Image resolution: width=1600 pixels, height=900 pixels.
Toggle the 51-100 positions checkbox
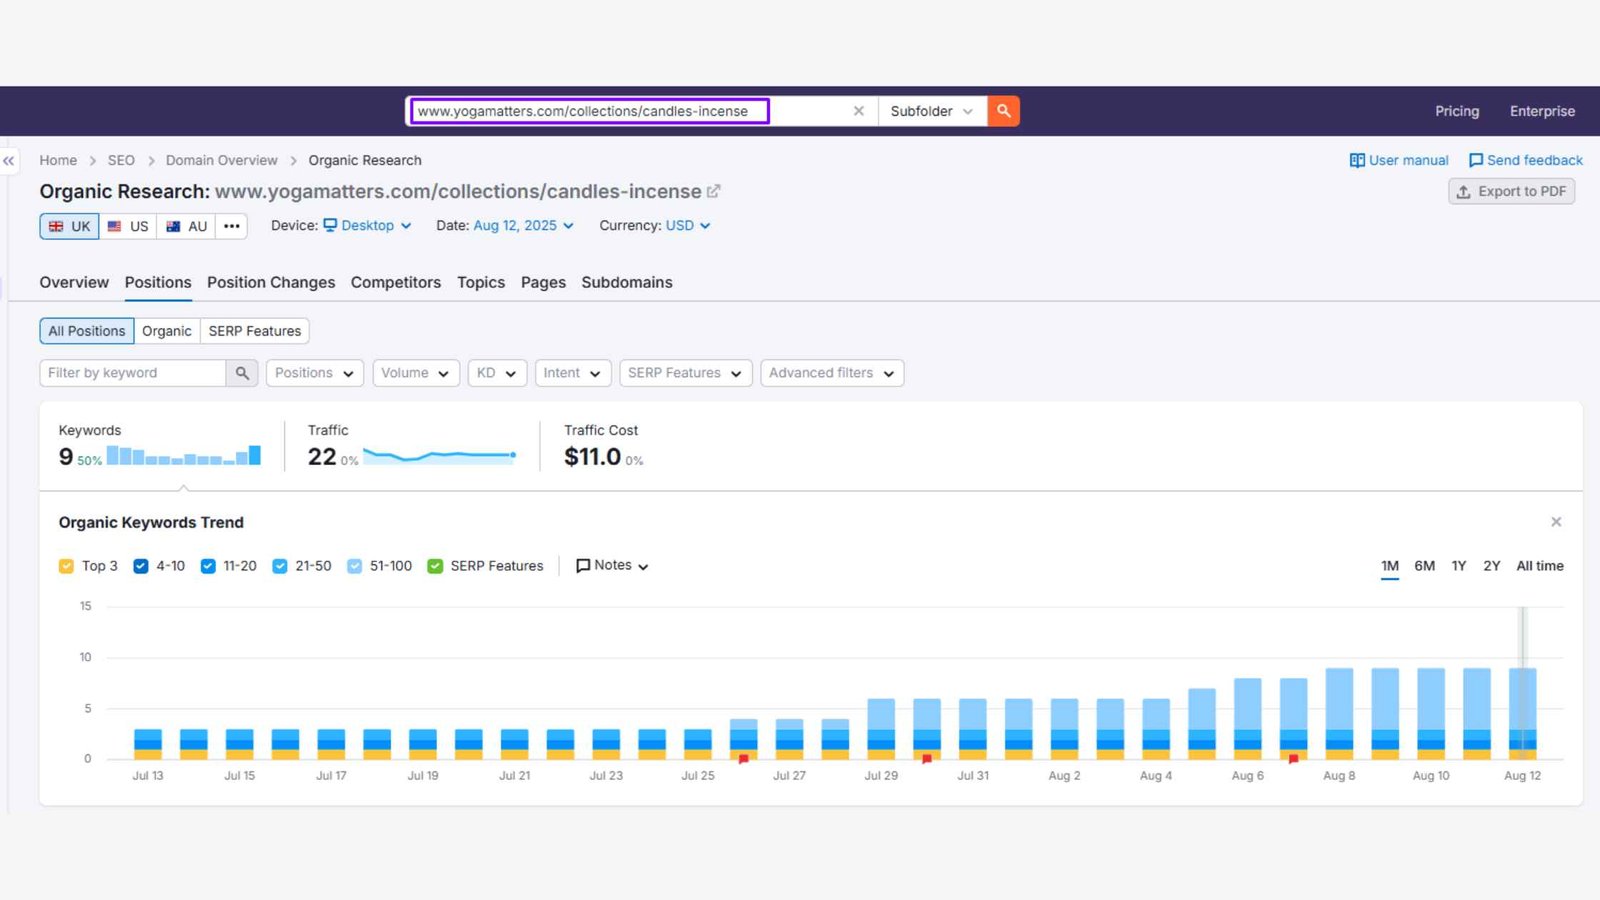[355, 566]
